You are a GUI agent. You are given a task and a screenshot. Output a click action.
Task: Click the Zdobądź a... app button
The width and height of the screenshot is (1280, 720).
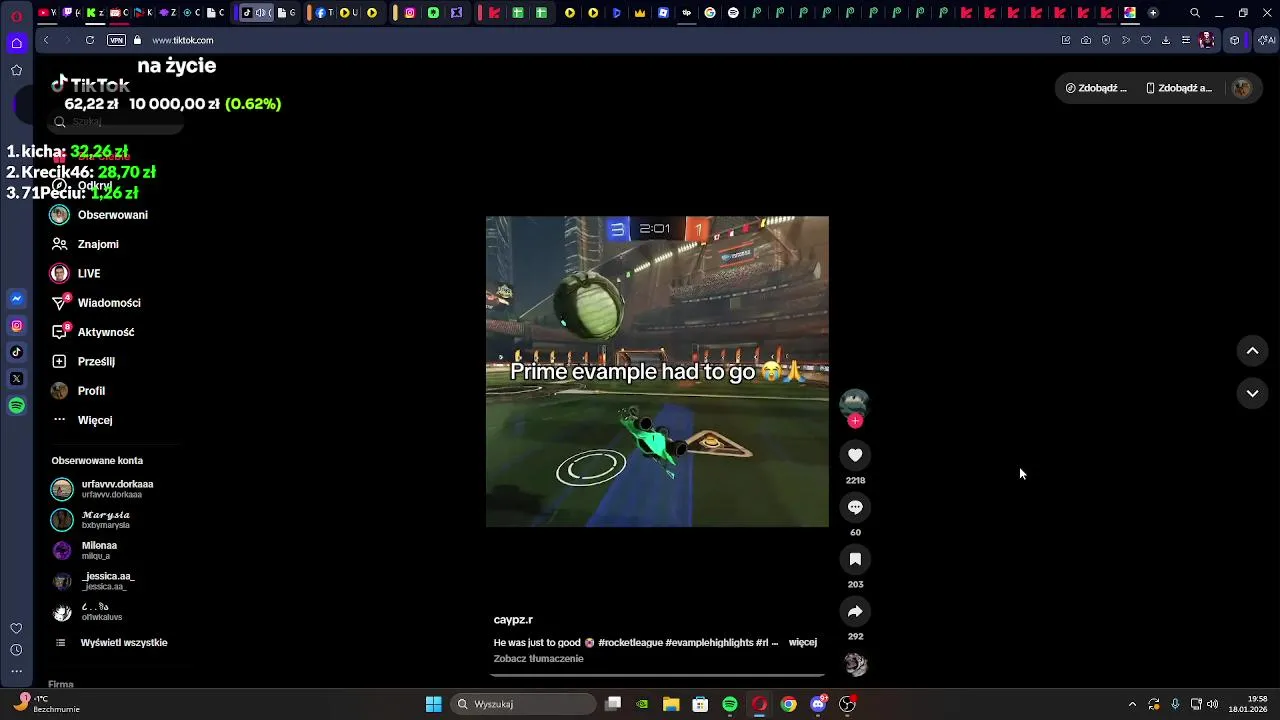[1178, 88]
